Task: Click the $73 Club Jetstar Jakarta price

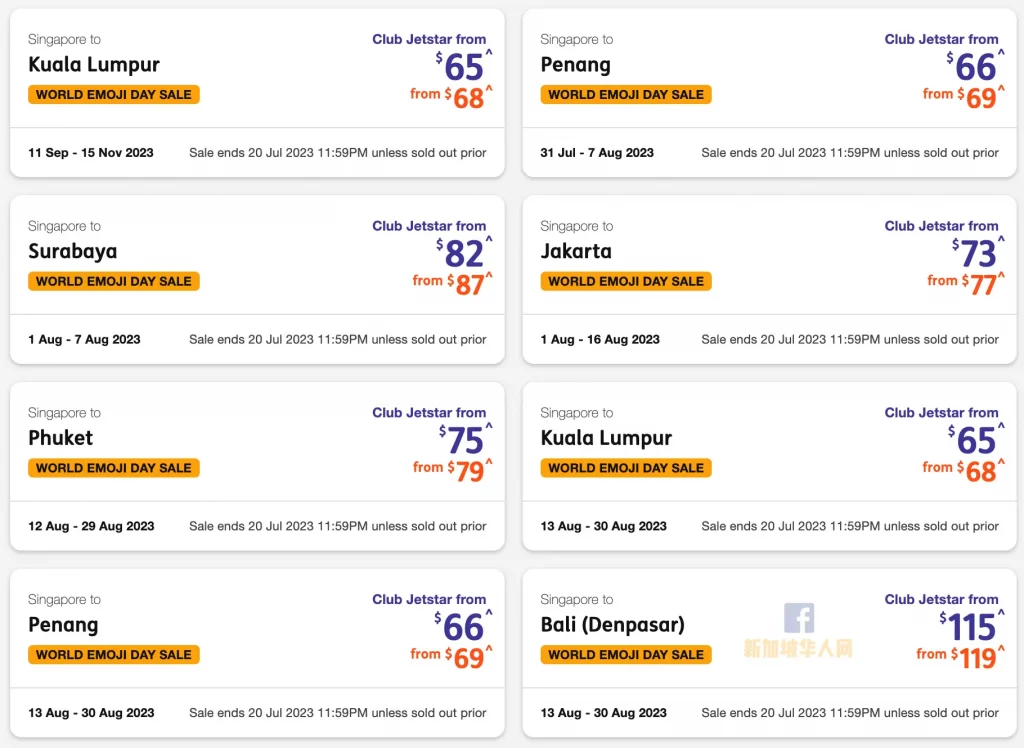Action: click(x=978, y=253)
